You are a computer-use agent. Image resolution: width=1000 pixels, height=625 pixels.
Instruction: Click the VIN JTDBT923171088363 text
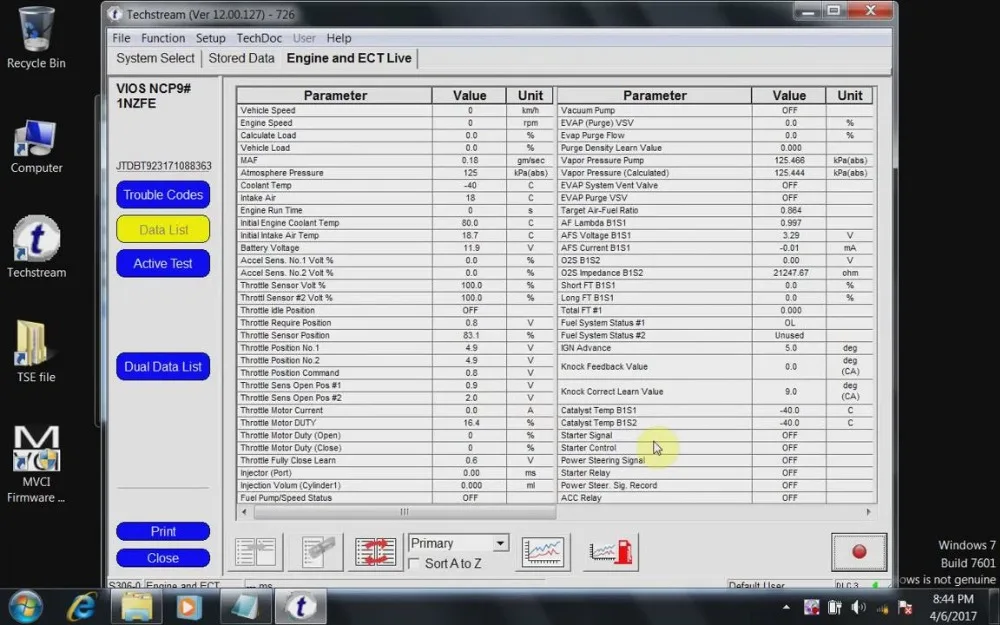(x=163, y=166)
